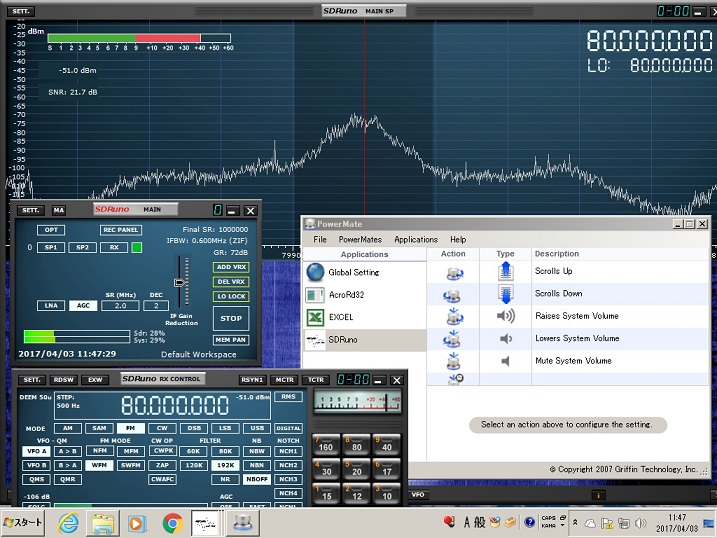Click the taskbar clock showing 11:47
Image resolution: width=717 pixels, height=538 pixels.
677,522
